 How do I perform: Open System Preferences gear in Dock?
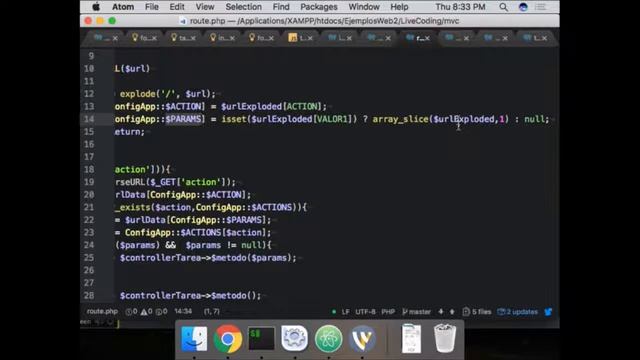295,339
